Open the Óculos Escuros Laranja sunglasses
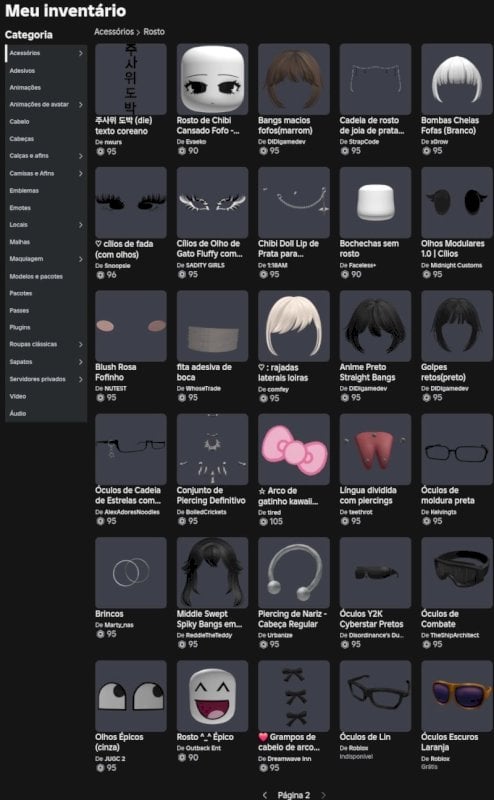This screenshot has height=800, width=494. point(457,696)
